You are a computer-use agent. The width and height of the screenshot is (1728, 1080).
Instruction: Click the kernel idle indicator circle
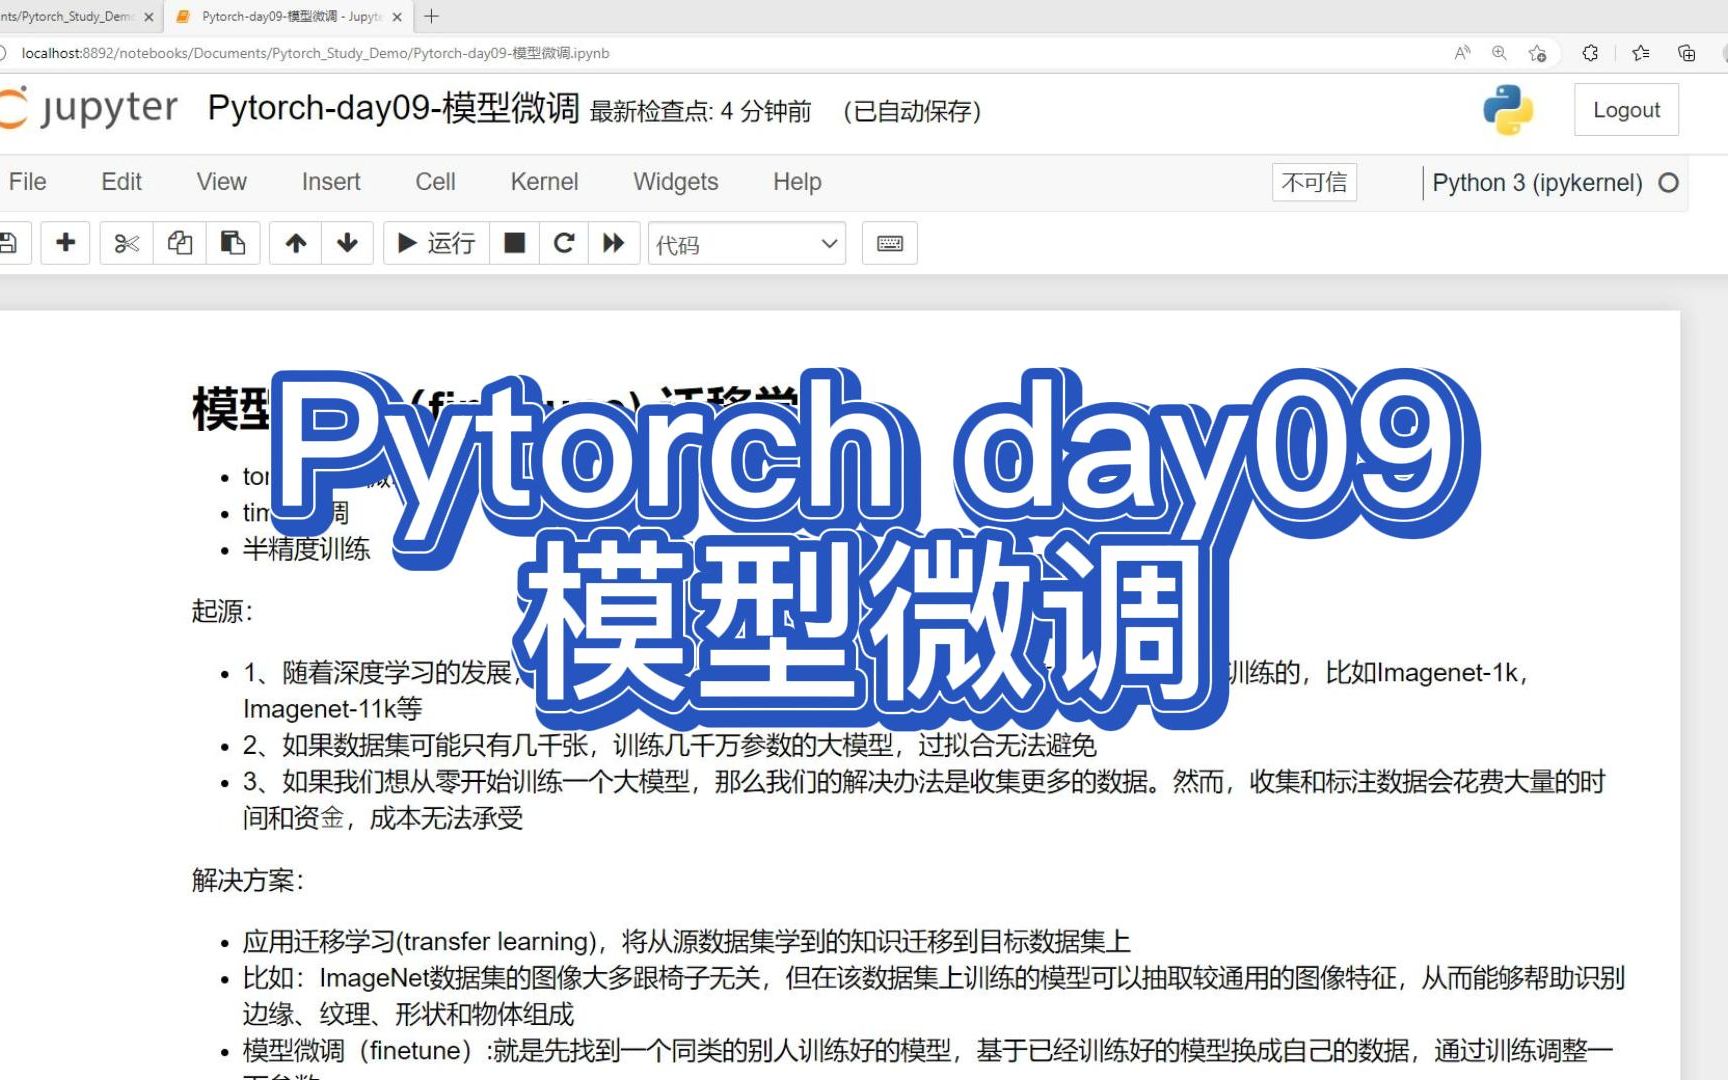pos(1668,183)
